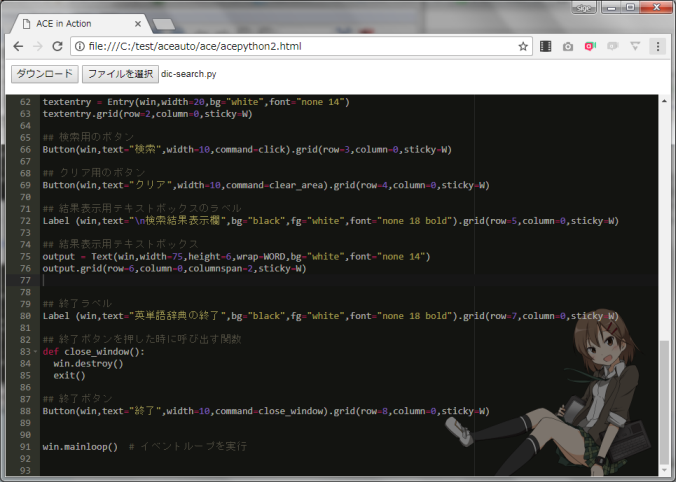Minimize the Chrome window
Viewport: 676px width, 482px height.
click(611, 7)
